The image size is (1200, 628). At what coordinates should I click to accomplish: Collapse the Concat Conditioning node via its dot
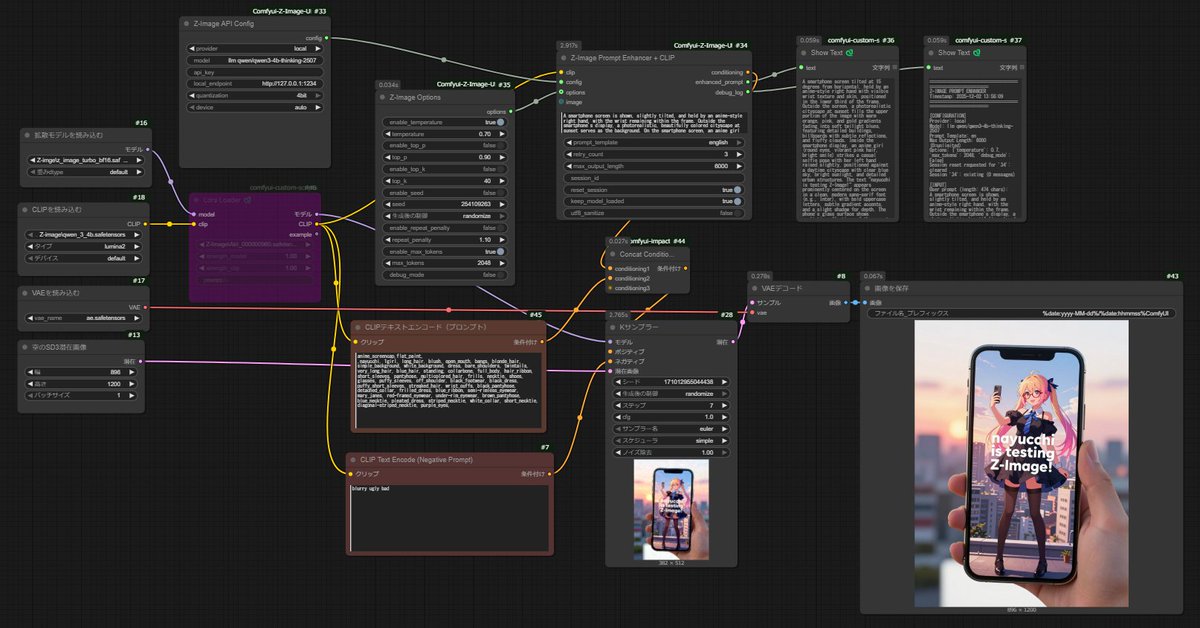coord(614,254)
